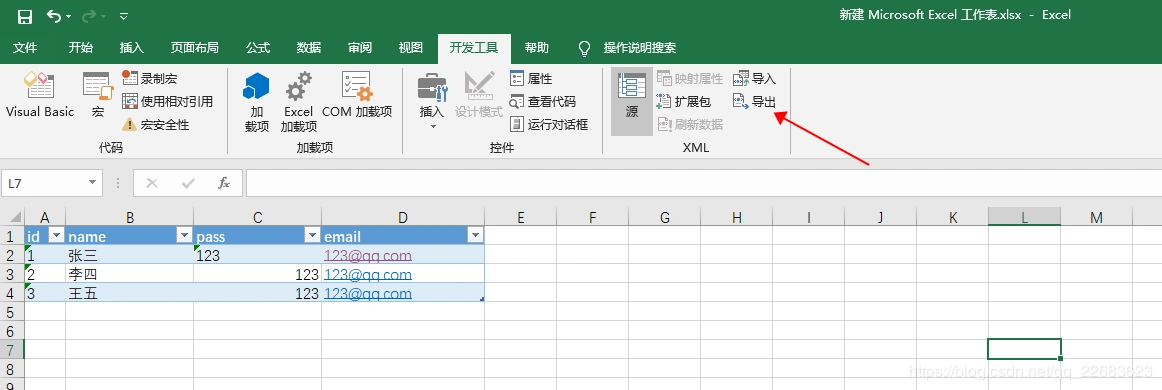The height and width of the screenshot is (390, 1162).
Task: Switch to the 视图 view tab
Action: coord(411,47)
